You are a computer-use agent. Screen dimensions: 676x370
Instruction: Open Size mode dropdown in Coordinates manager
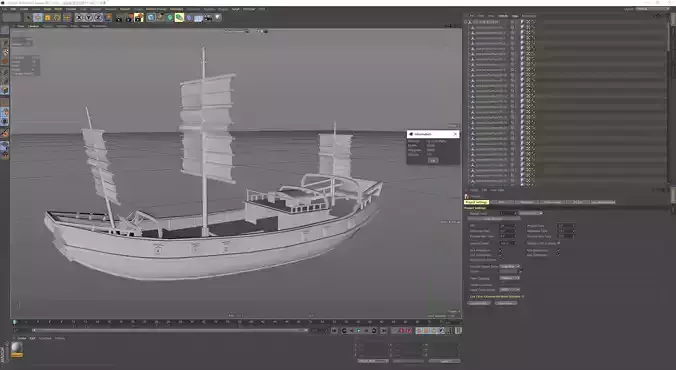[408, 361]
